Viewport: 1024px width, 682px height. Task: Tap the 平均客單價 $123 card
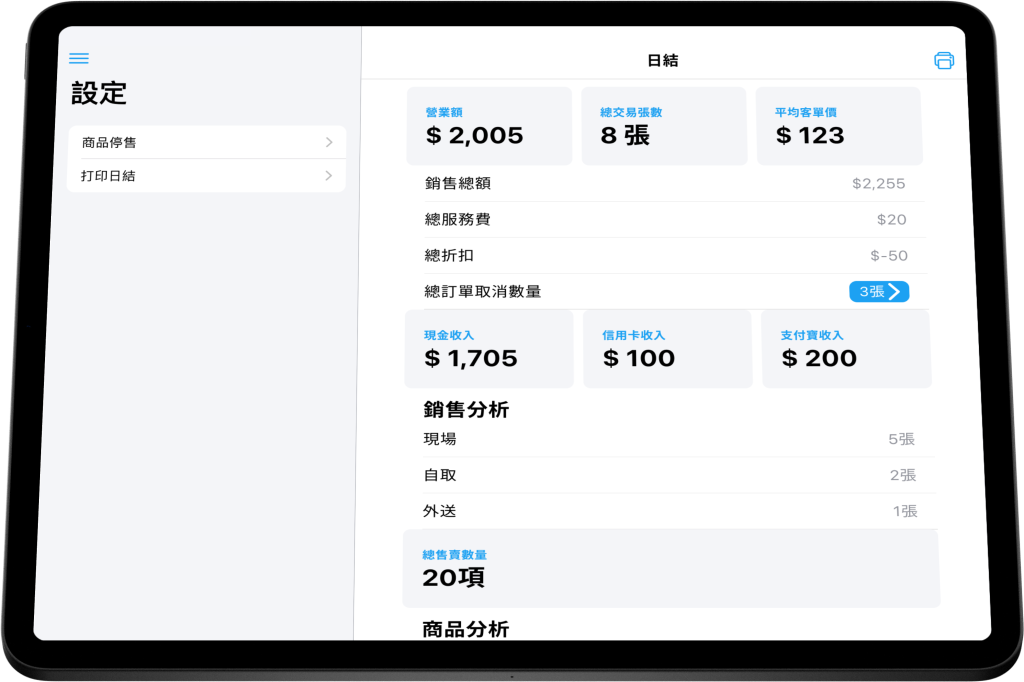(x=838, y=126)
